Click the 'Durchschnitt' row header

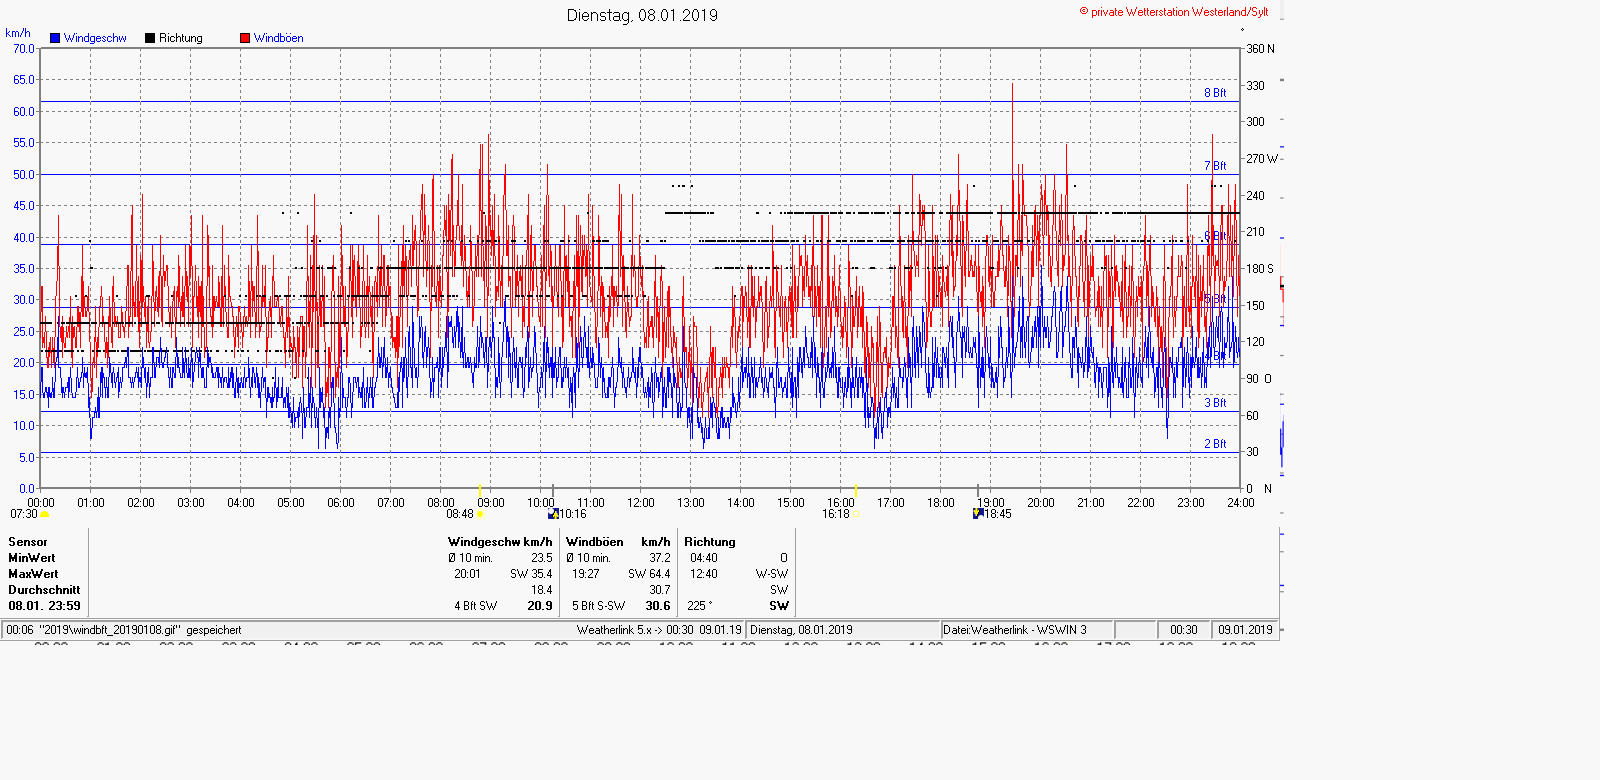(44, 590)
